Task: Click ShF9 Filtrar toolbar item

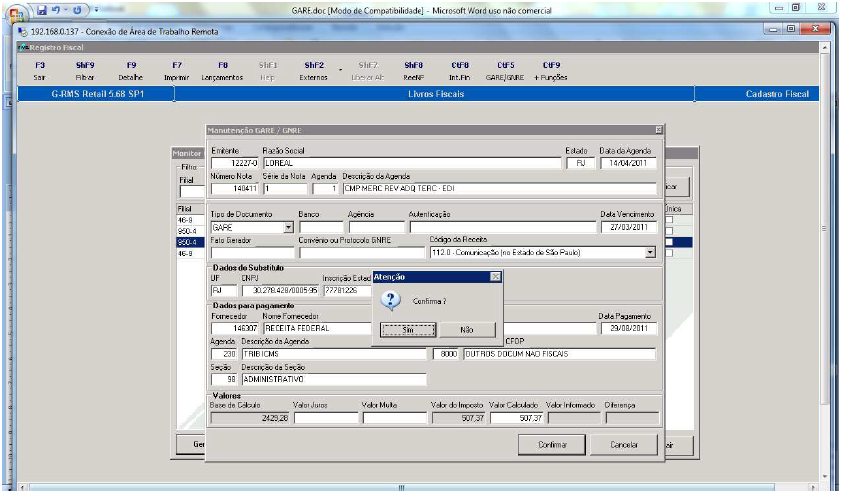Action: 85,71
